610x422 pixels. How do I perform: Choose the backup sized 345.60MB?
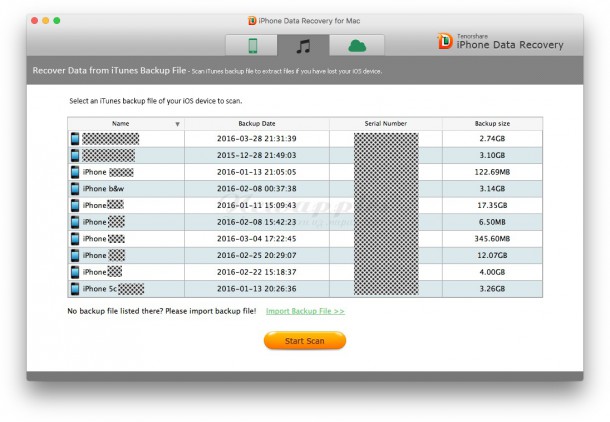coord(492,239)
